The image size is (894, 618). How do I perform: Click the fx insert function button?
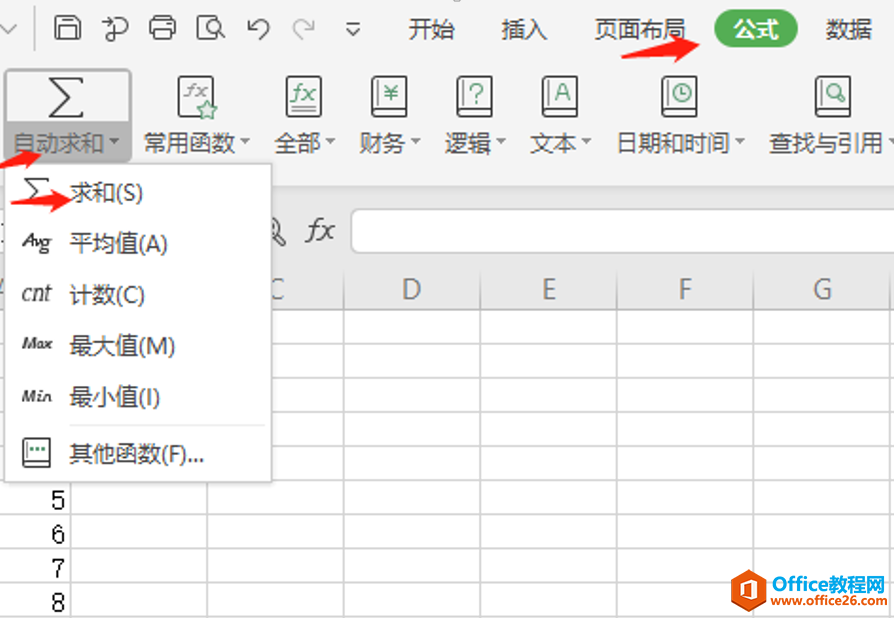[x=319, y=231]
